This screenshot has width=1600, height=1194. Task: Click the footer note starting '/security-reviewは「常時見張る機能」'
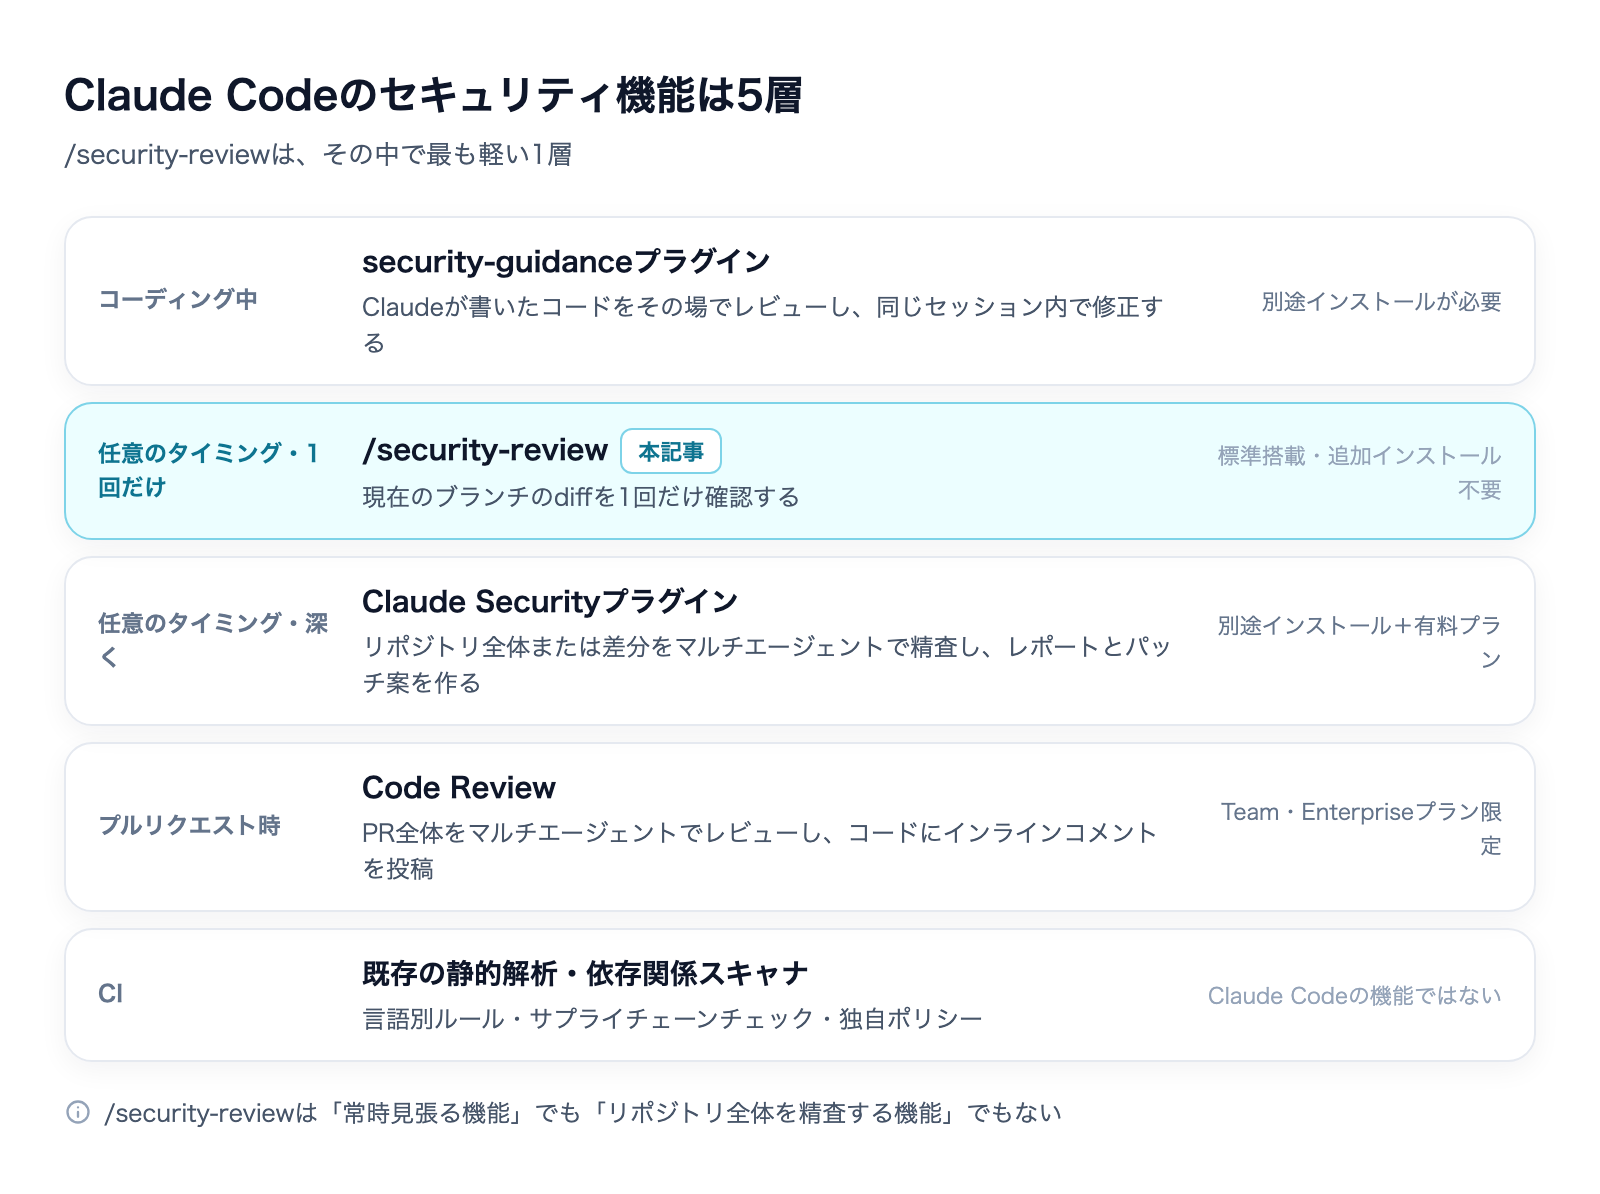point(583,1113)
